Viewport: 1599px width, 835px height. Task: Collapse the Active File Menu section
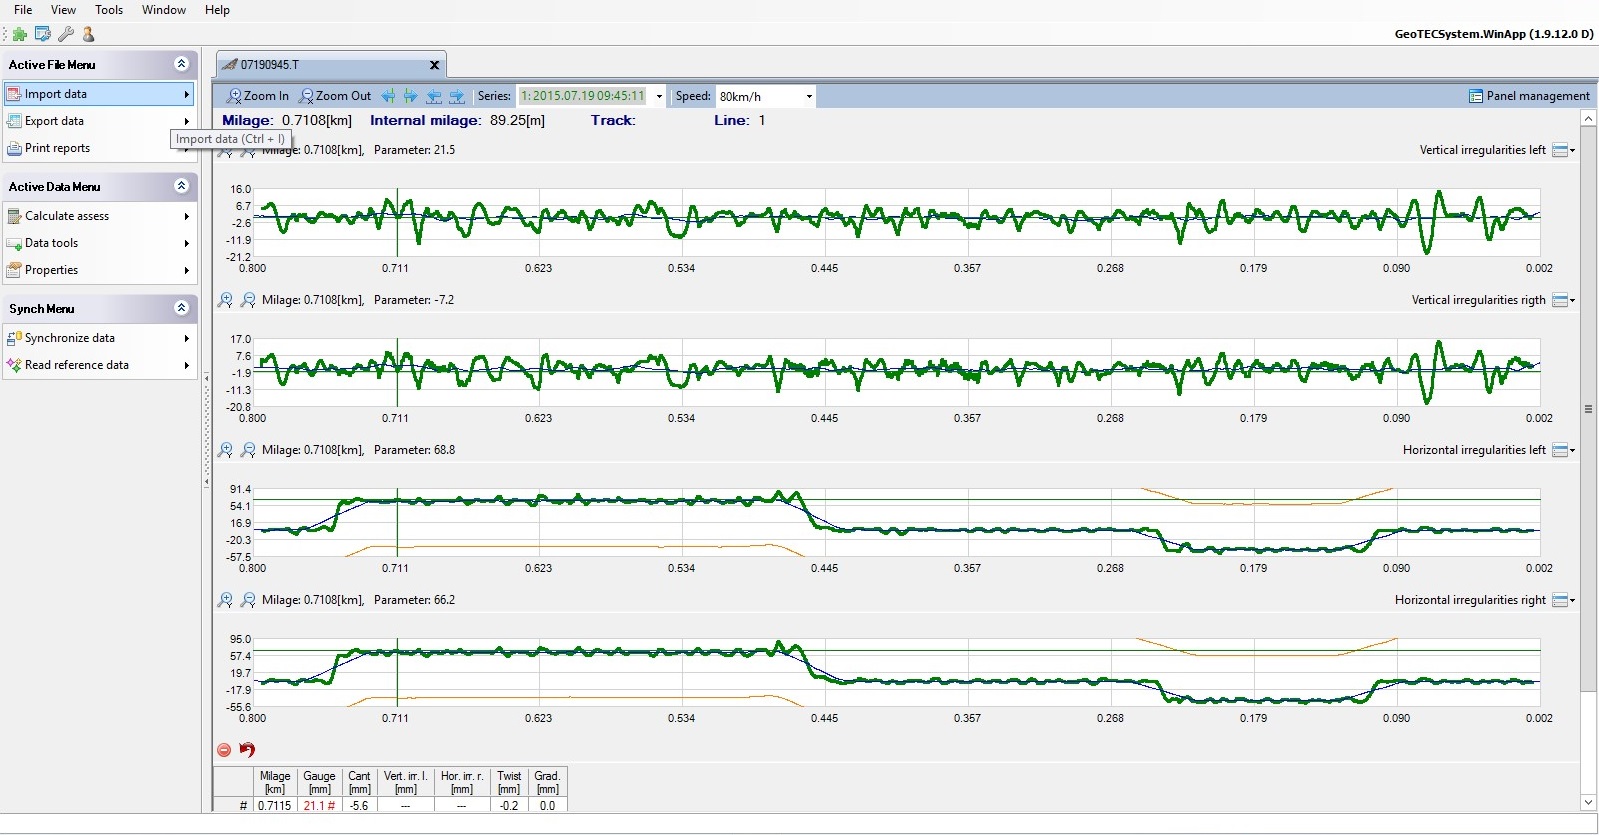point(181,64)
